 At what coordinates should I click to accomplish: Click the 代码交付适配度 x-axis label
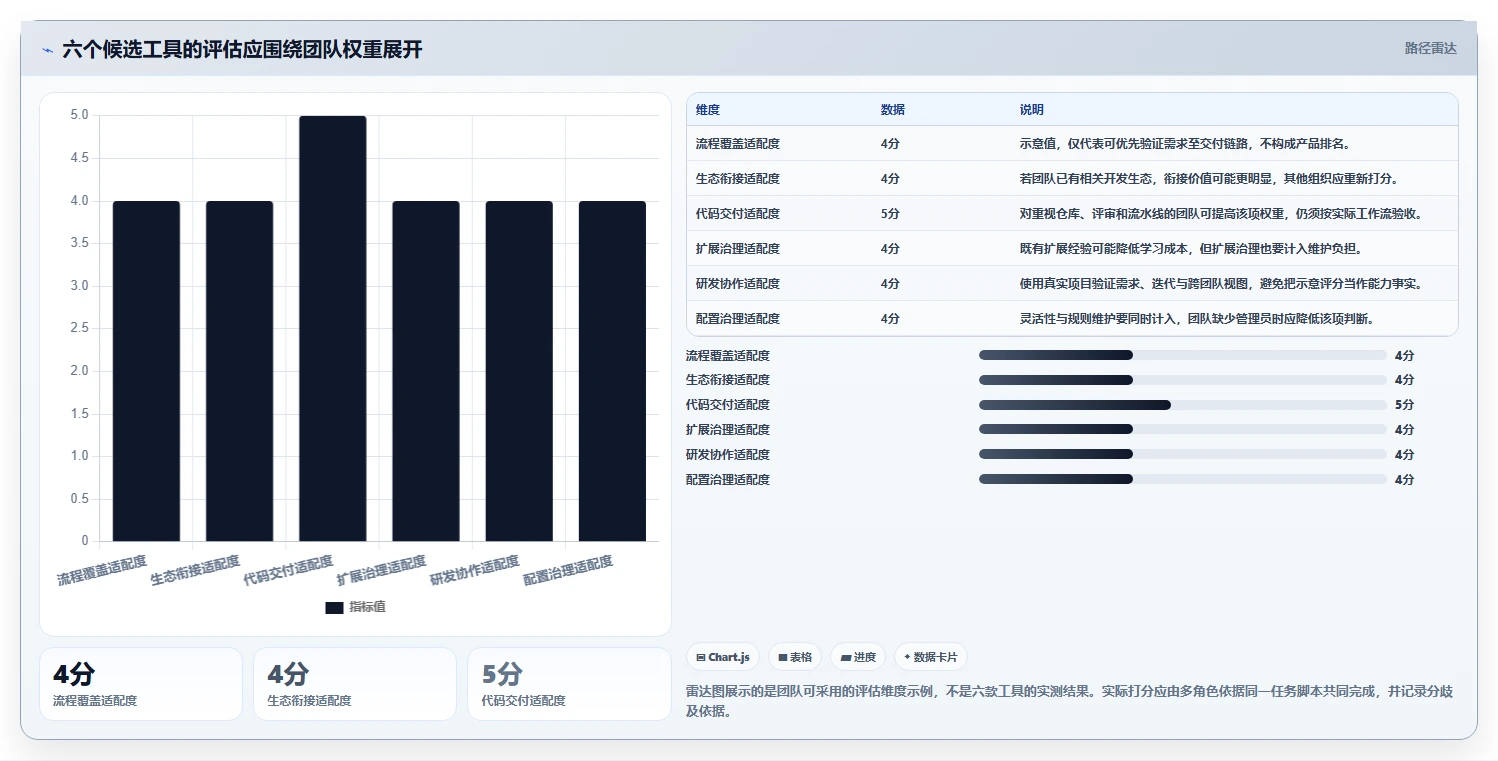coord(289,570)
